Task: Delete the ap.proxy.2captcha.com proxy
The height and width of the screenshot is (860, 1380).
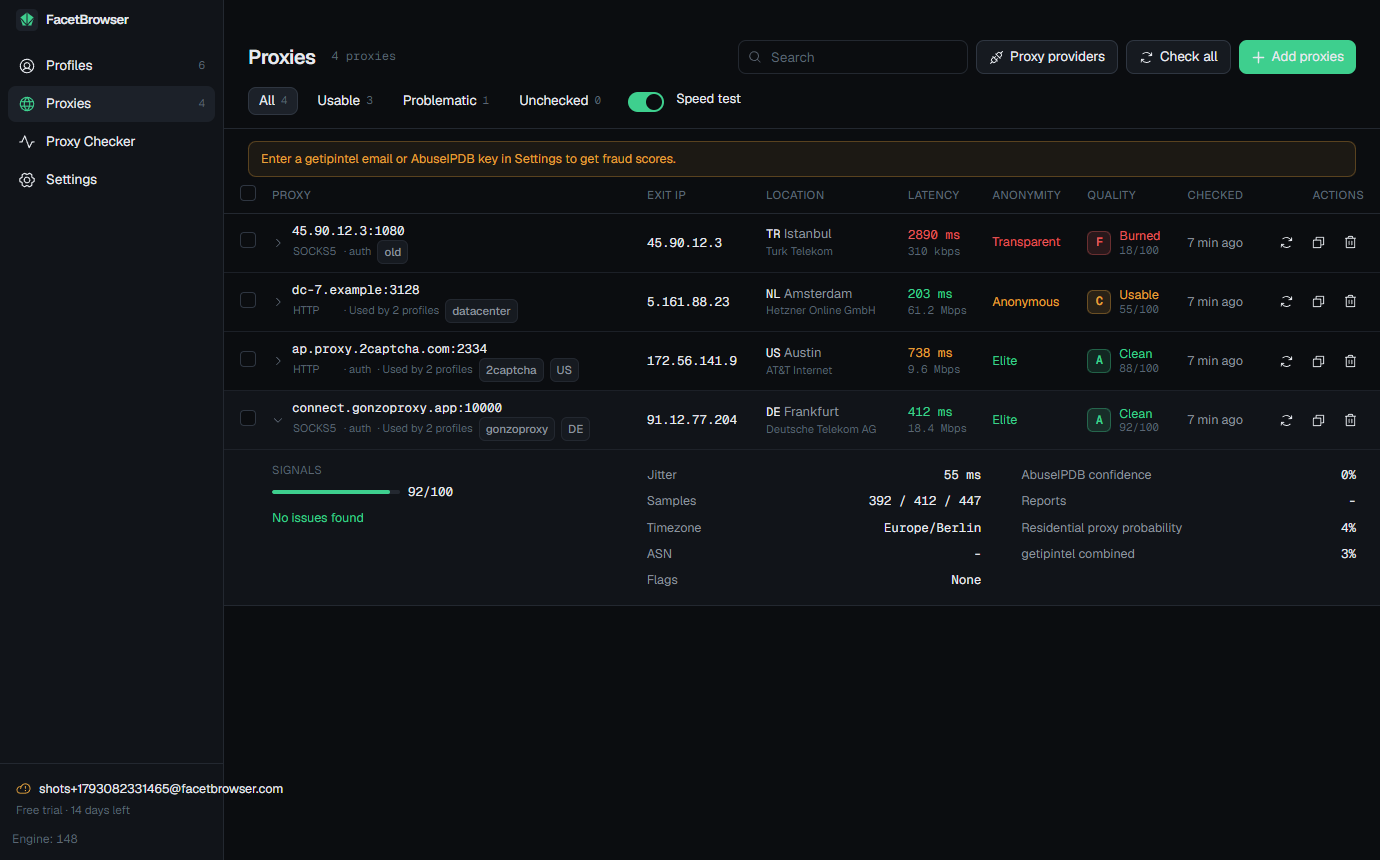Action: 1350,361
